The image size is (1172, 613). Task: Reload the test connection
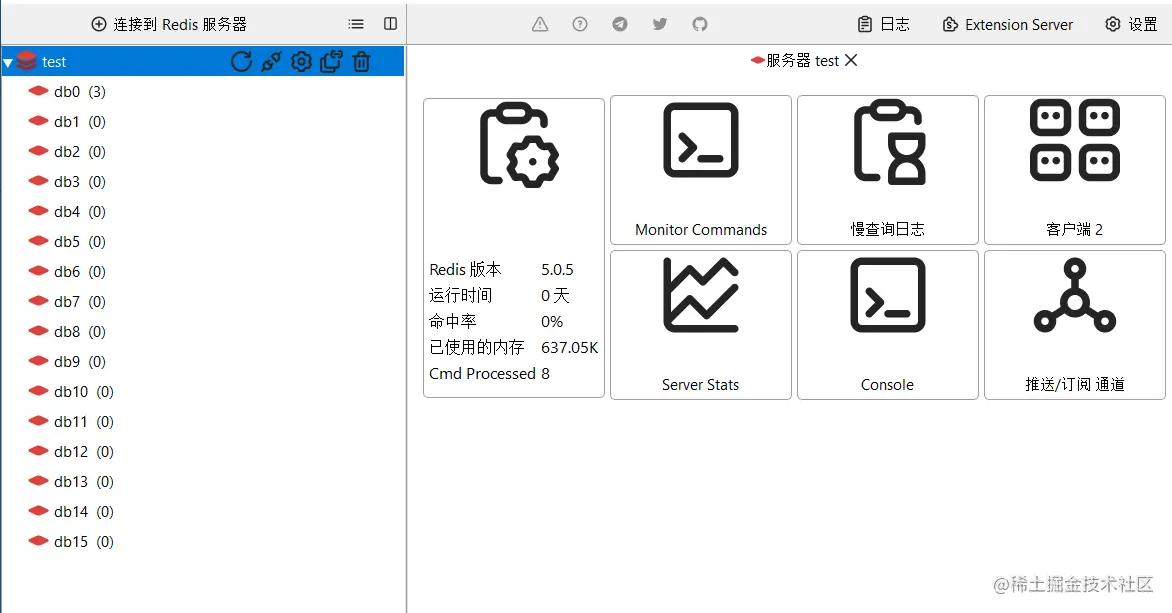[x=241, y=61]
